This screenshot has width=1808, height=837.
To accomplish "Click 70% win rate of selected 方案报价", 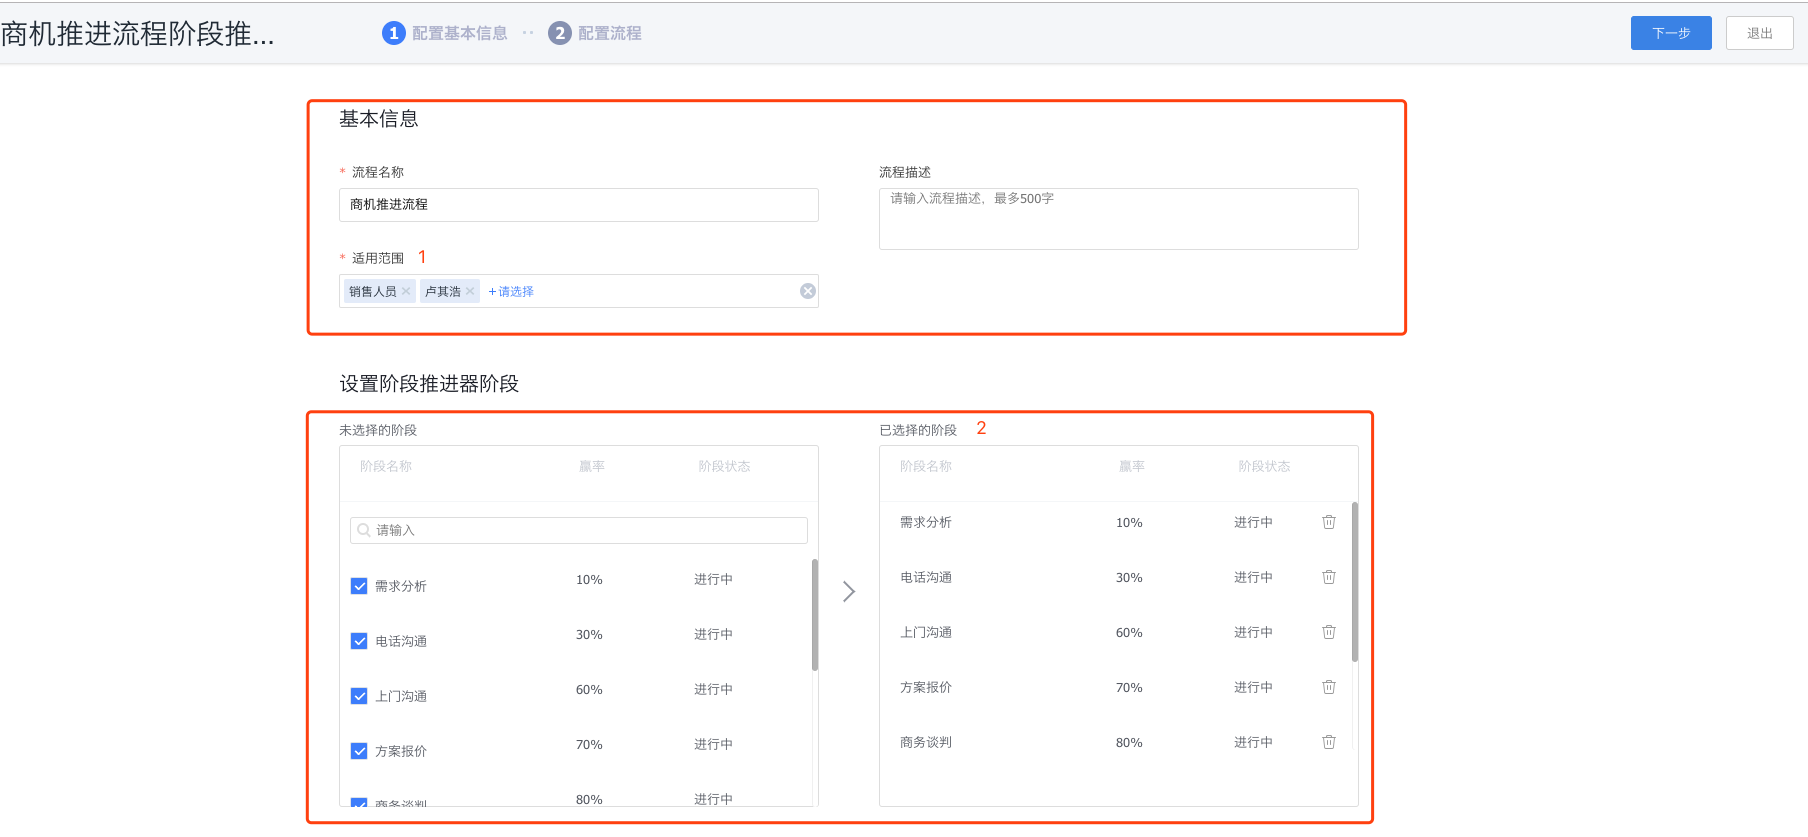I will coord(1129,688).
